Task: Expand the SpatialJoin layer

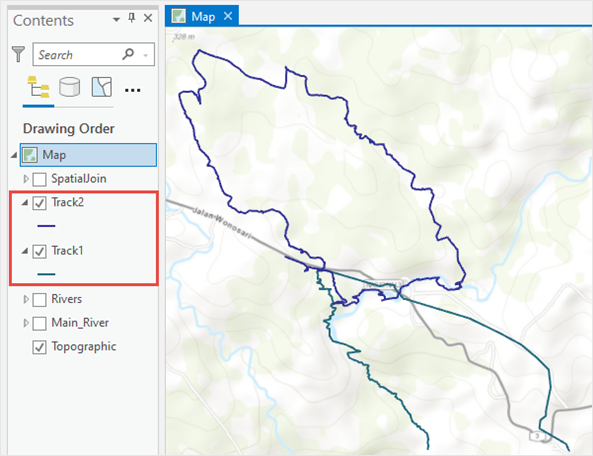Action: pos(26,178)
